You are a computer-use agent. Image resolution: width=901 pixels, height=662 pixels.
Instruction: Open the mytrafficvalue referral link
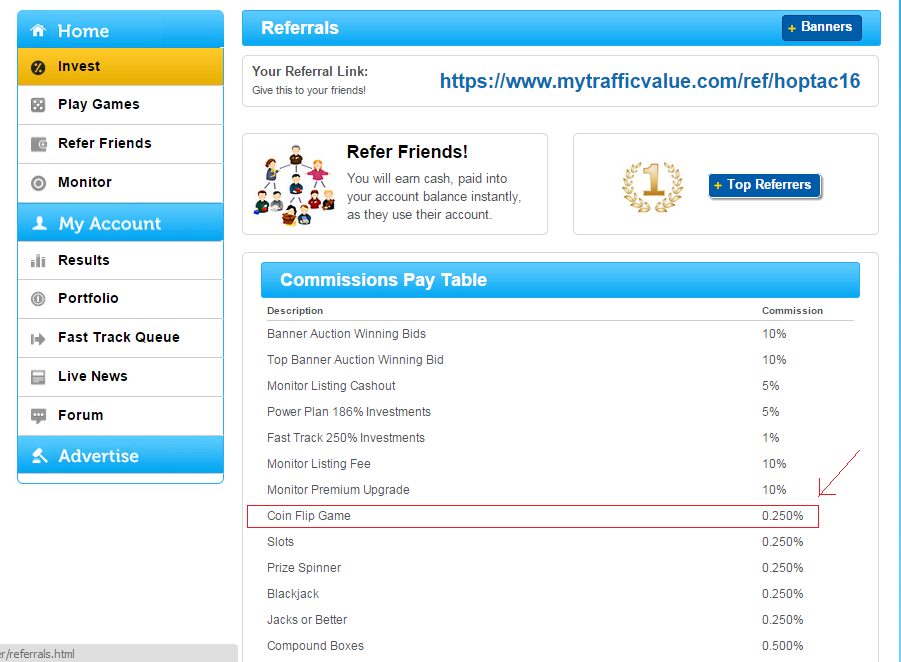(x=650, y=81)
